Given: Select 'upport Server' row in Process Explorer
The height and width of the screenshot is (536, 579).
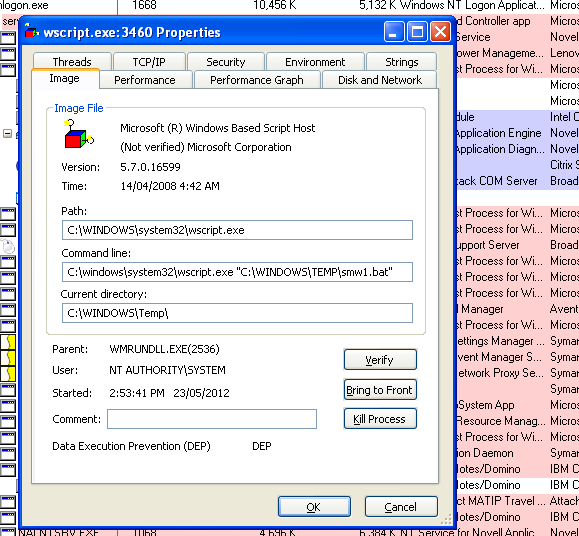Looking at the screenshot, I should coord(518,245).
